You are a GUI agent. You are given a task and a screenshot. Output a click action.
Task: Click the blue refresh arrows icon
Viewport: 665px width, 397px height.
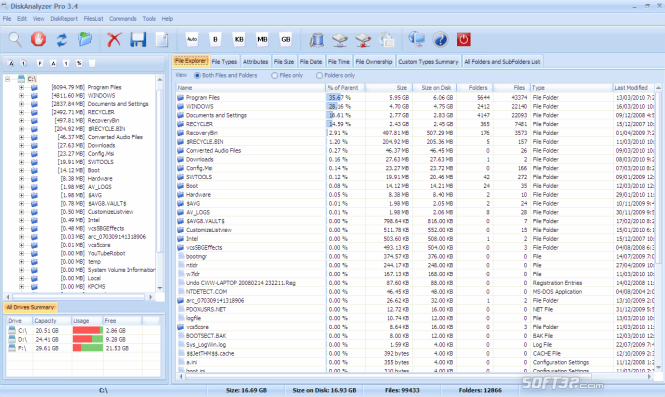(x=62, y=39)
